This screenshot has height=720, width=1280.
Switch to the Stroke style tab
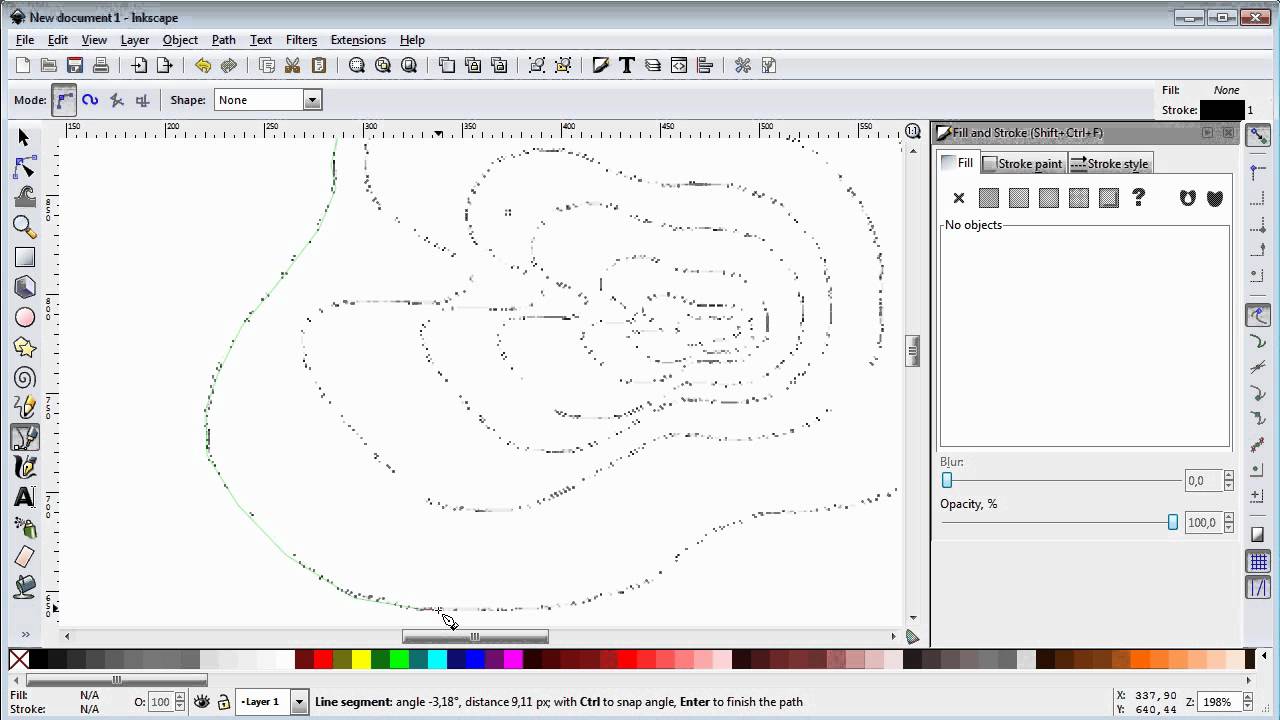coord(1111,163)
